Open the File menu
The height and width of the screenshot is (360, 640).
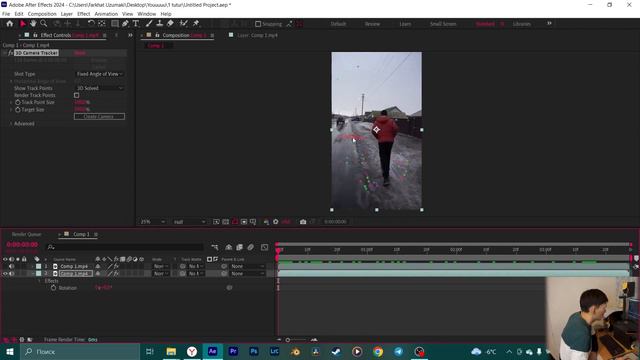tap(6, 14)
